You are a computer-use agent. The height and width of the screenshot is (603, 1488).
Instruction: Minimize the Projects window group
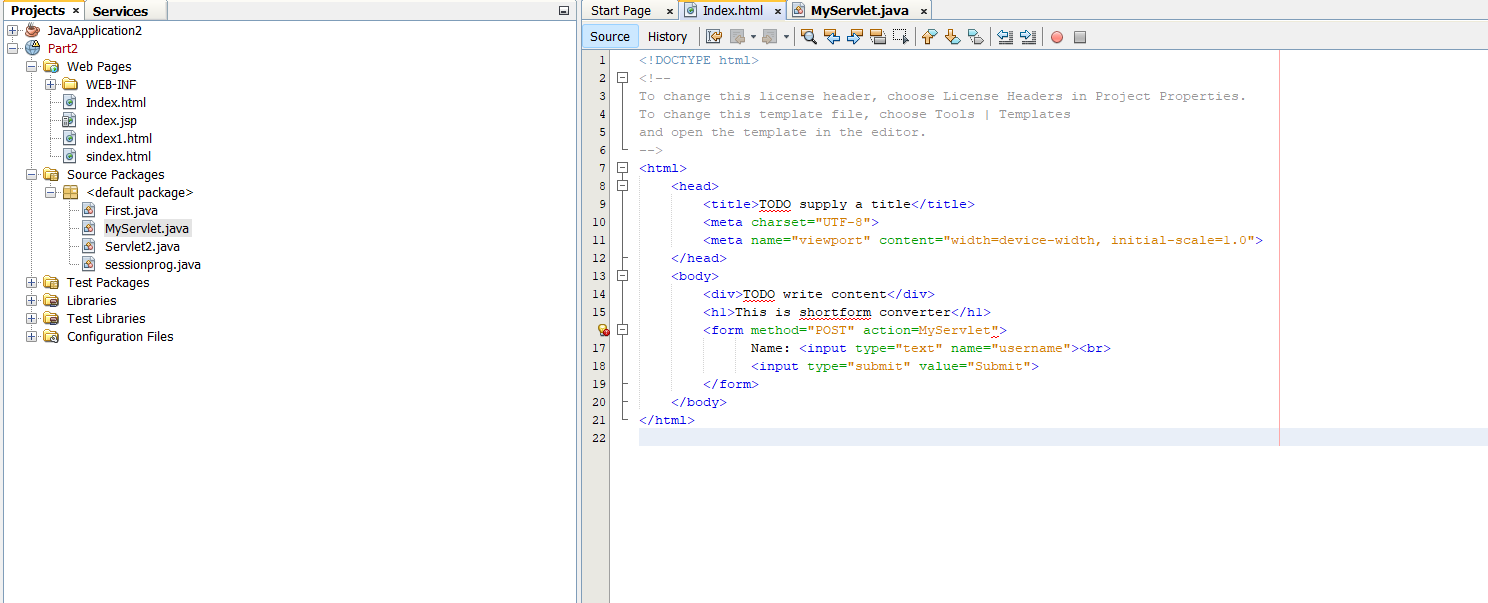tap(564, 11)
